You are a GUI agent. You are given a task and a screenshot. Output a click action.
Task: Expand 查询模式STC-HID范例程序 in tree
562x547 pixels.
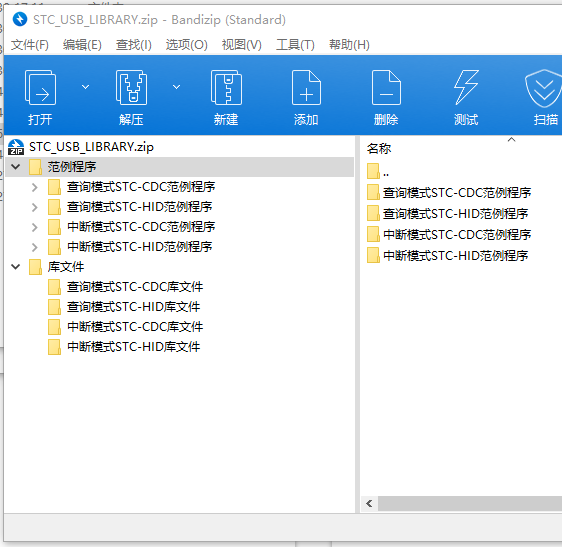(x=34, y=207)
